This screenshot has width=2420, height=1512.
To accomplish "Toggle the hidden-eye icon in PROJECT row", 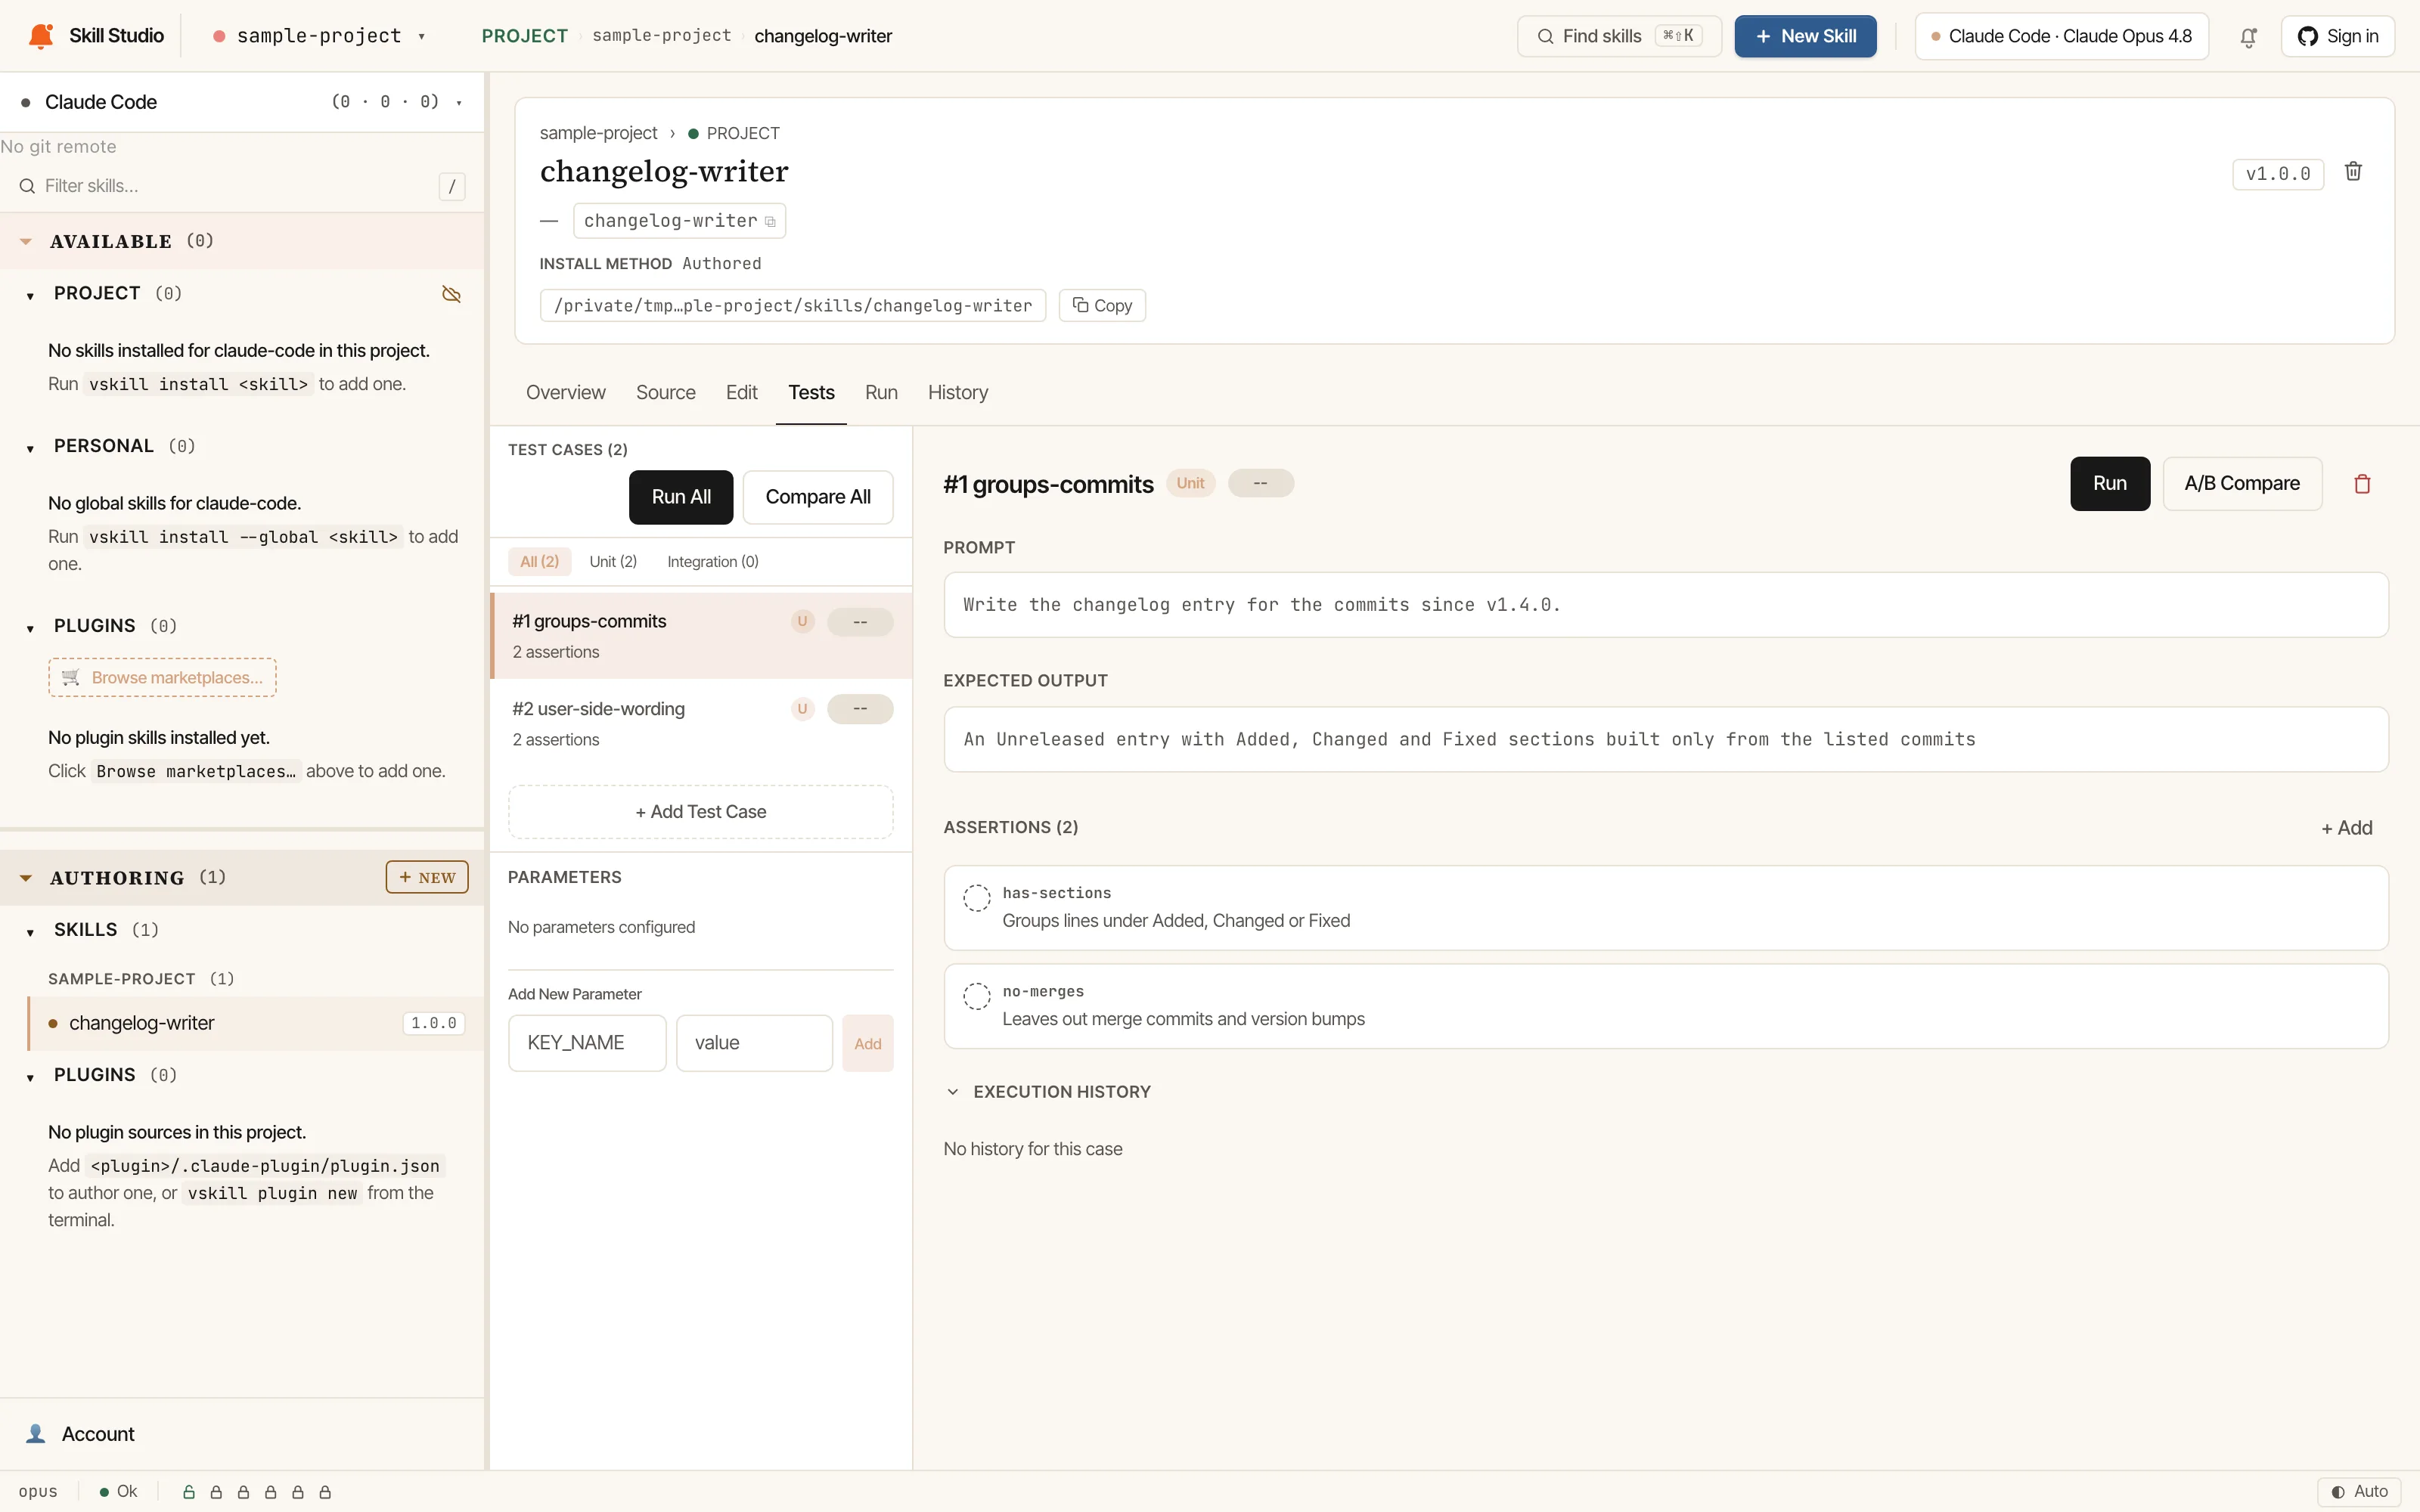I will coord(451,294).
